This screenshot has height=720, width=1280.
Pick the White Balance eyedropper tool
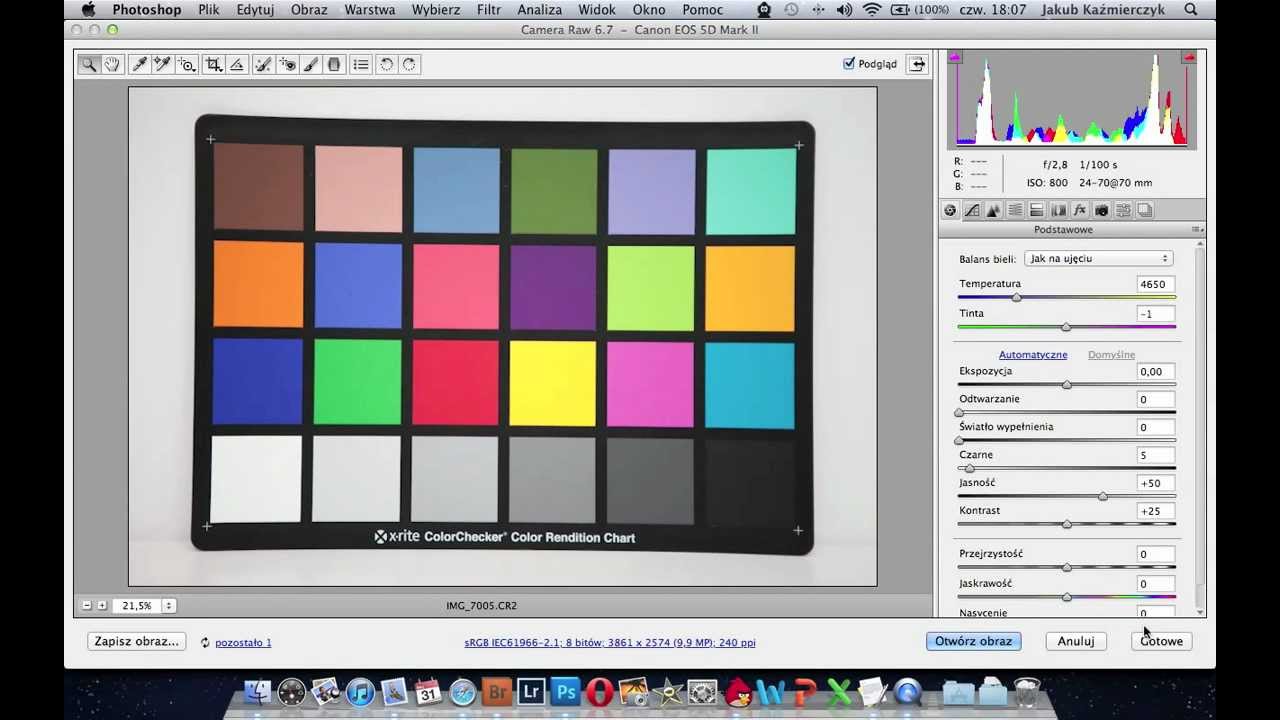pos(139,64)
